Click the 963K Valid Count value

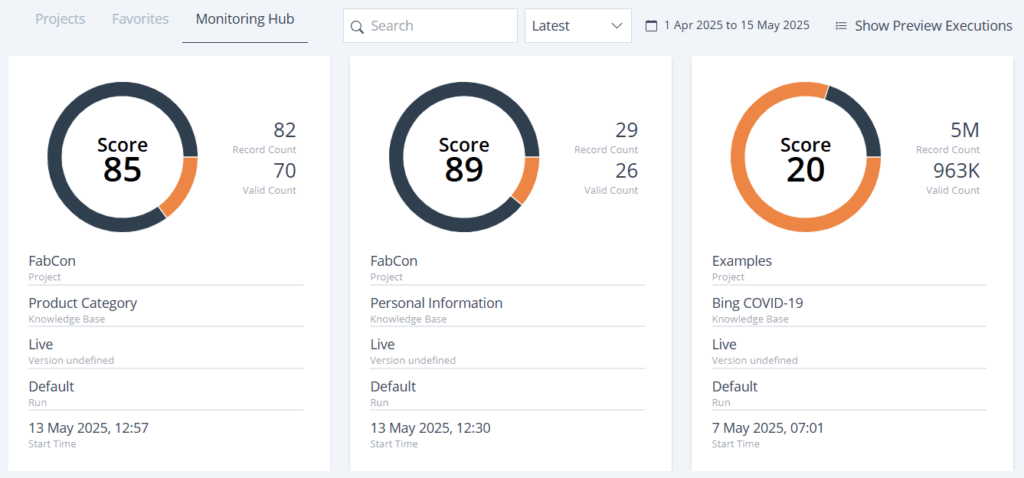pos(957,170)
